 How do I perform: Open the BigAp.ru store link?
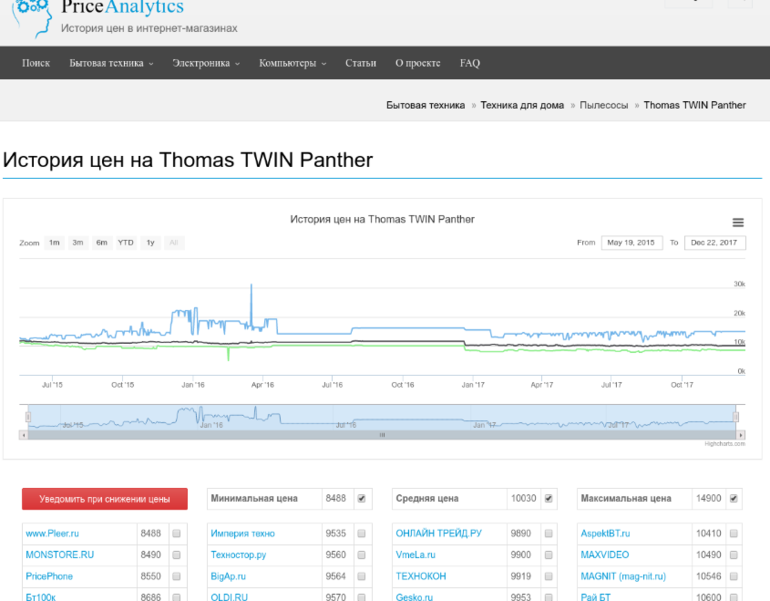[x=228, y=576]
